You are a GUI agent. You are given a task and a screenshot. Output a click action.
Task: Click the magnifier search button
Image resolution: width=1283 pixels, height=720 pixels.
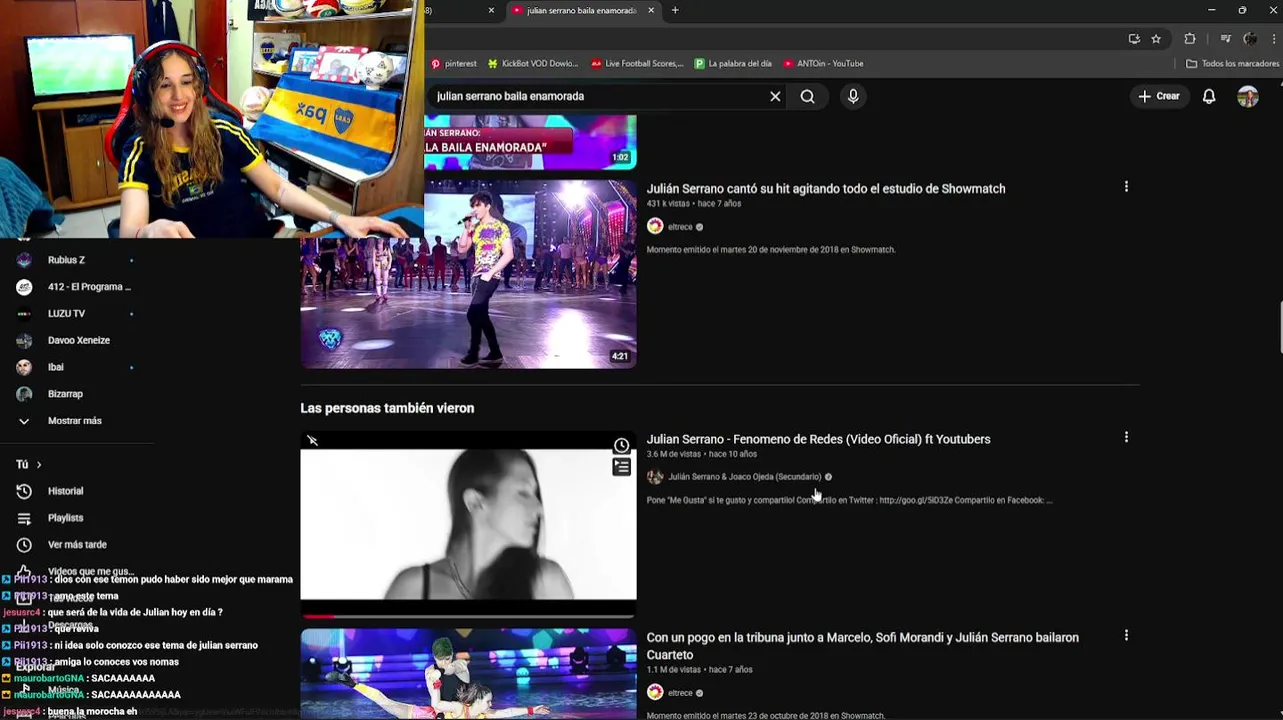807,96
